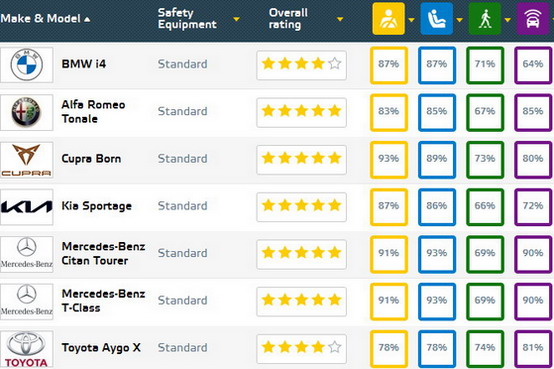Image resolution: width=554 pixels, height=369 pixels.
Task: Open the arrow beside the blue child icon
Action: tap(459, 20)
